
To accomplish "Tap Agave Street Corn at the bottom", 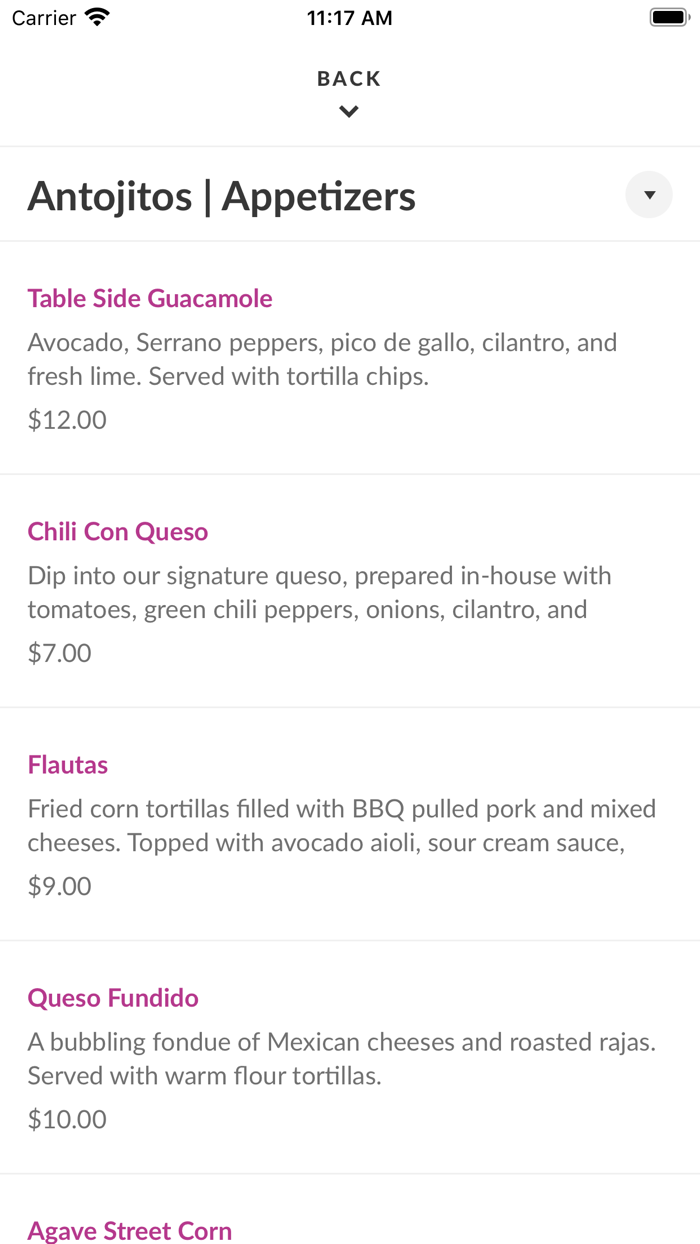I will [129, 1230].
